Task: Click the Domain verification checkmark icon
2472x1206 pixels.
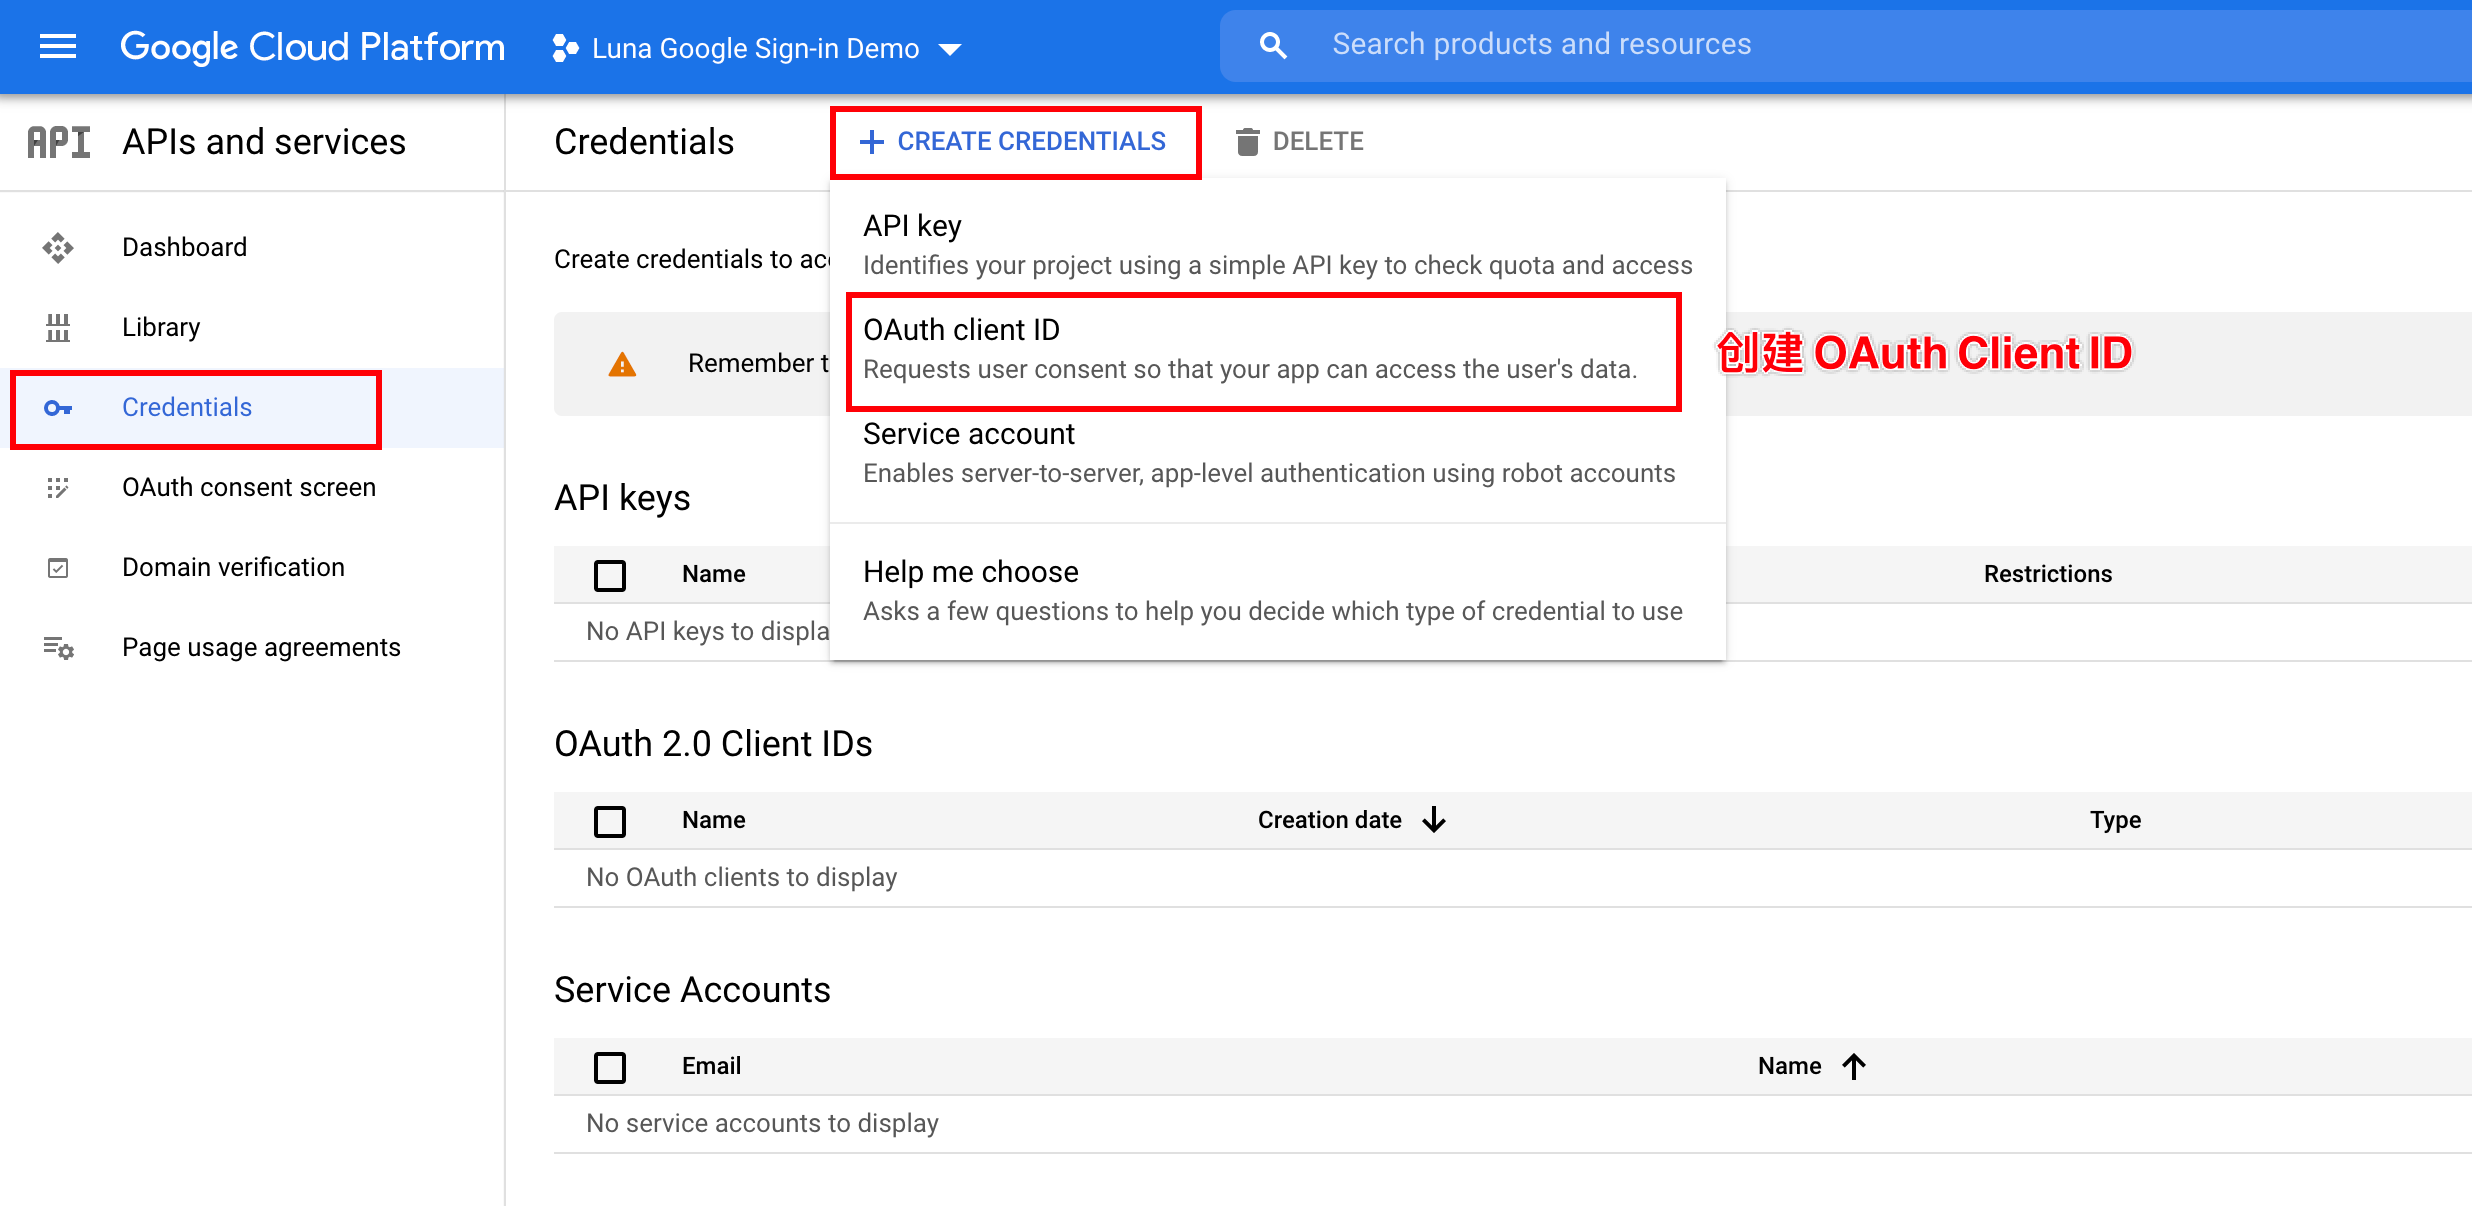Action: coord(58,568)
